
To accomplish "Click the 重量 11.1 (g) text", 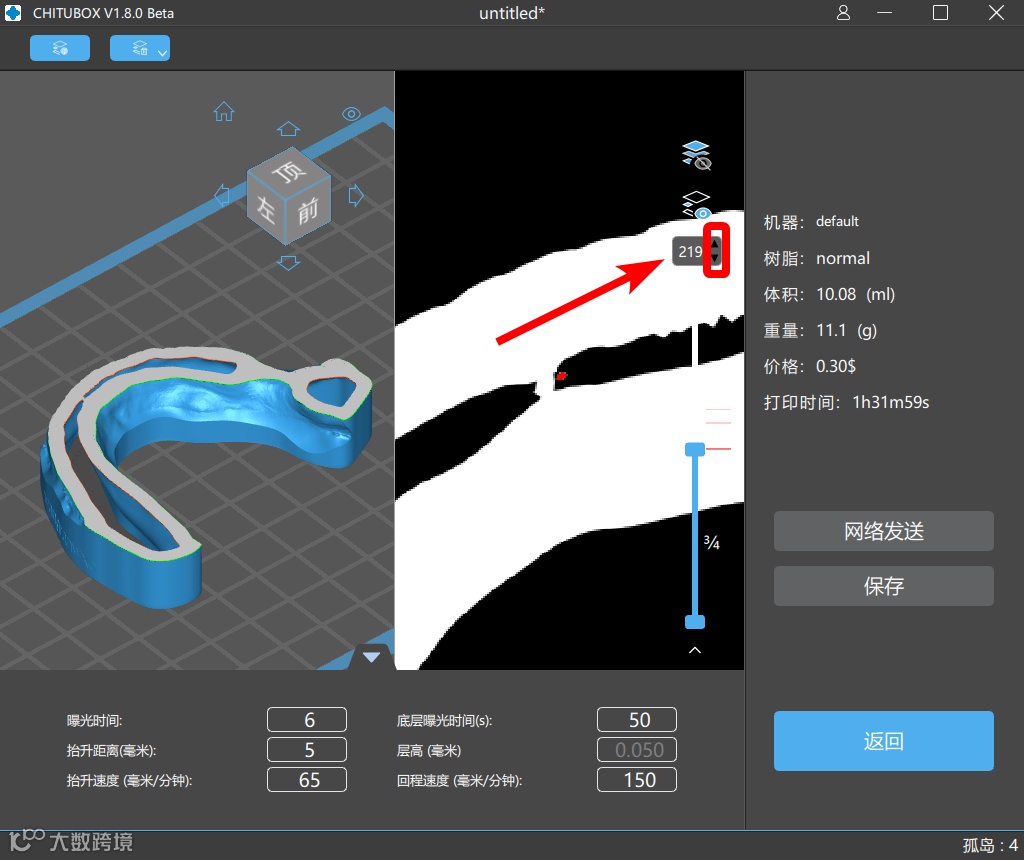I will (x=820, y=330).
